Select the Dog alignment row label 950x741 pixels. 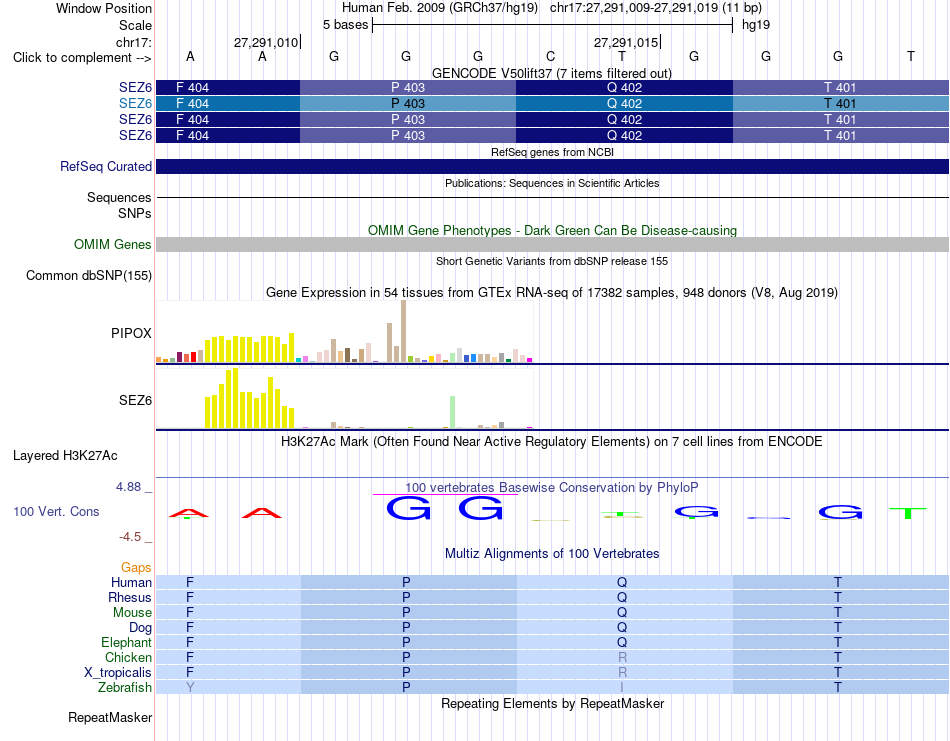pyautogui.click(x=140, y=628)
